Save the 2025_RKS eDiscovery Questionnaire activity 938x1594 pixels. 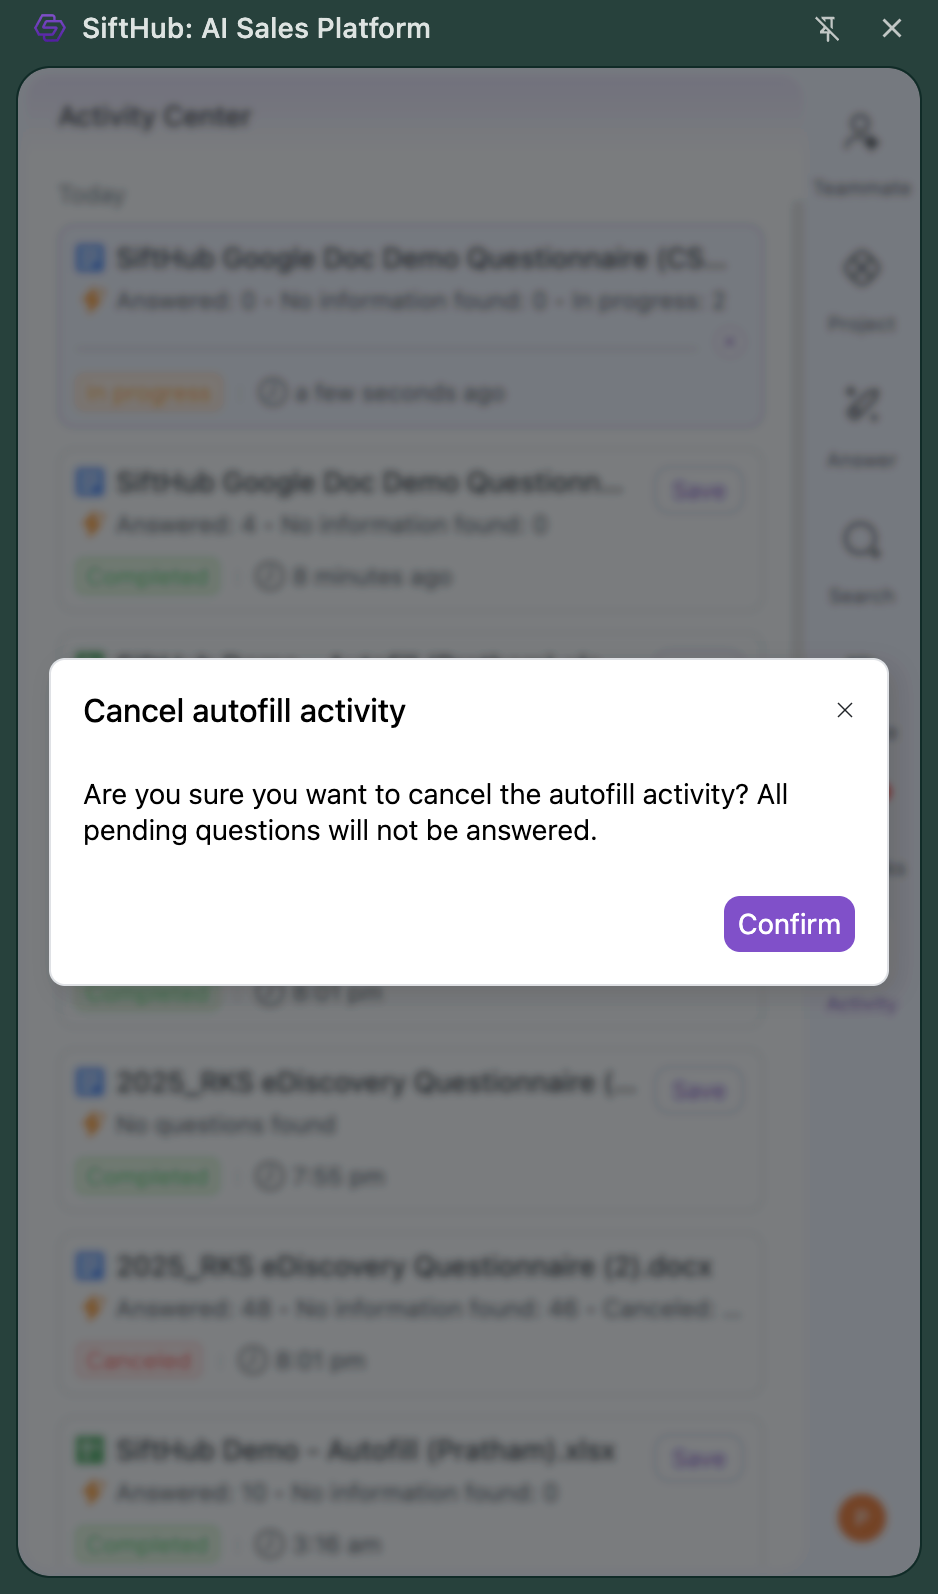coord(698,1091)
